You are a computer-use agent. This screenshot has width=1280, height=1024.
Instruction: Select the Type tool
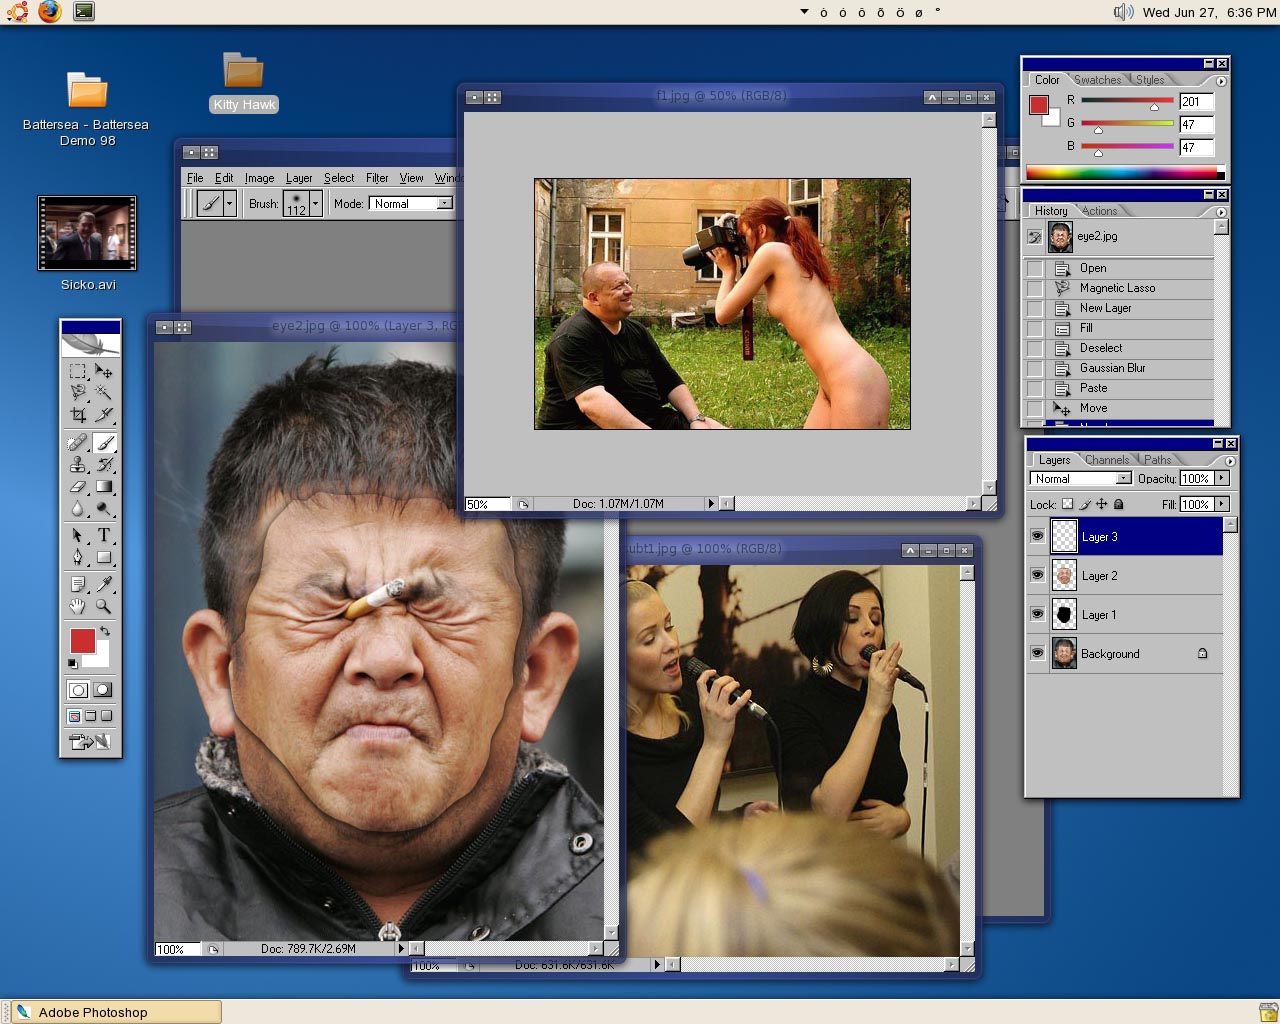coord(103,536)
